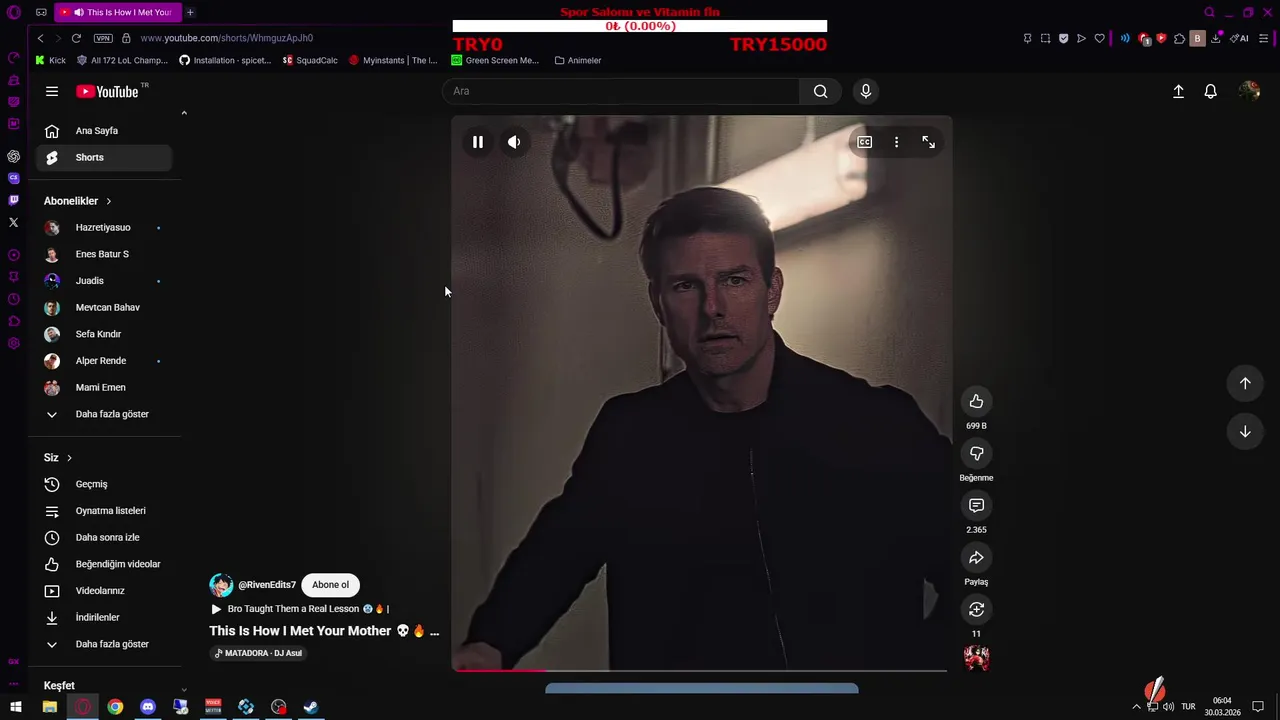Open YouTube account avatar menu
Image resolution: width=1280 pixels, height=720 pixels.
click(x=1249, y=91)
